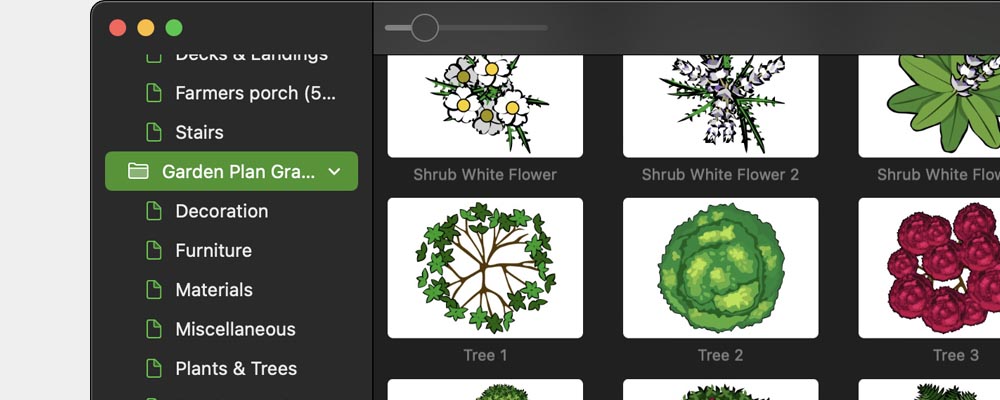Pick the Tree 2 green bush graphic
1000x400 pixels.
point(721,268)
